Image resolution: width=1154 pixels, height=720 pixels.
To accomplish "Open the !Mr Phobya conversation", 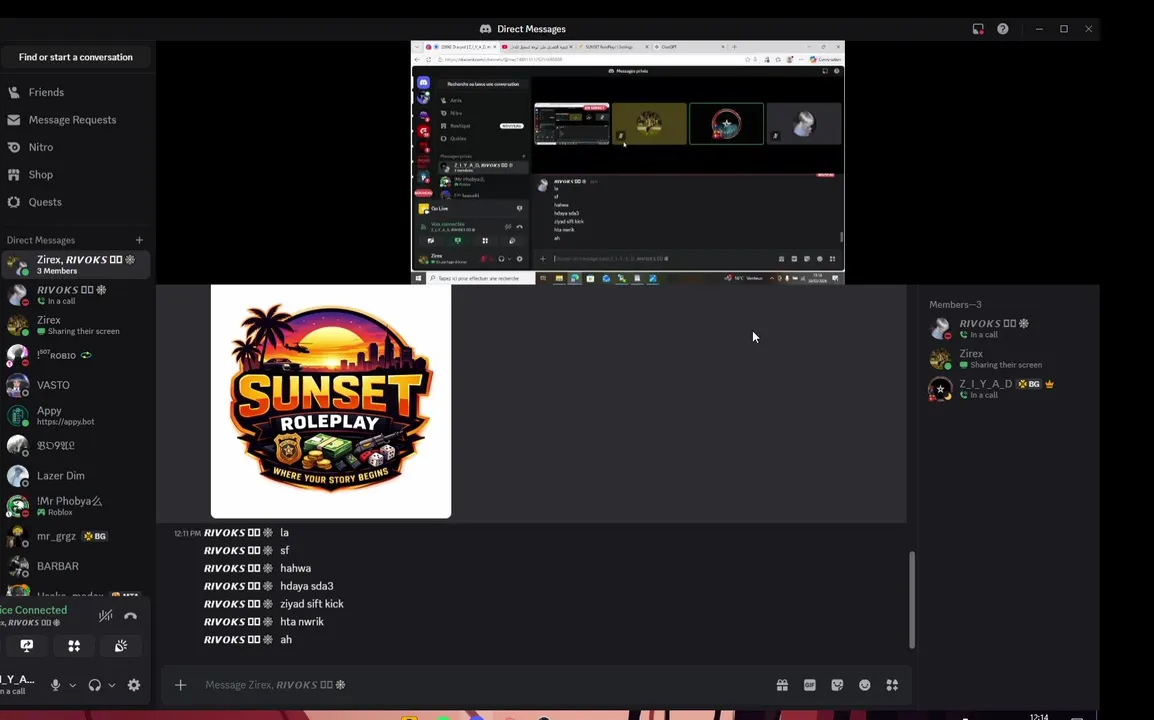I will (75, 506).
